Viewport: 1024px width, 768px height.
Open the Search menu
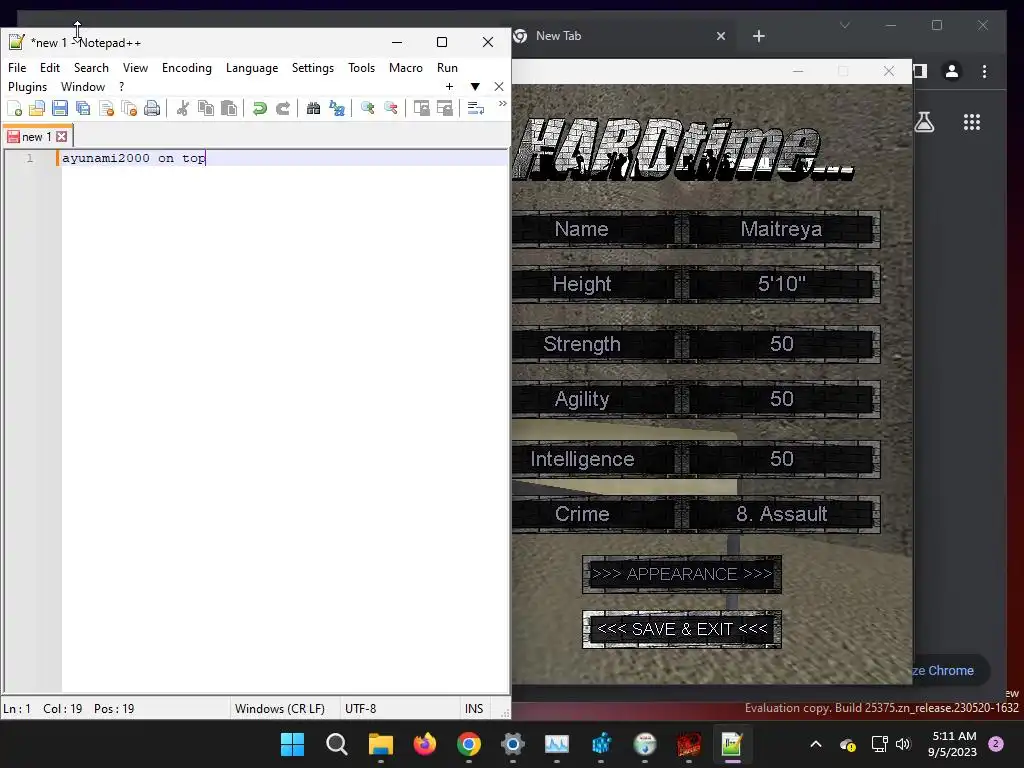pyautogui.click(x=91, y=68)
